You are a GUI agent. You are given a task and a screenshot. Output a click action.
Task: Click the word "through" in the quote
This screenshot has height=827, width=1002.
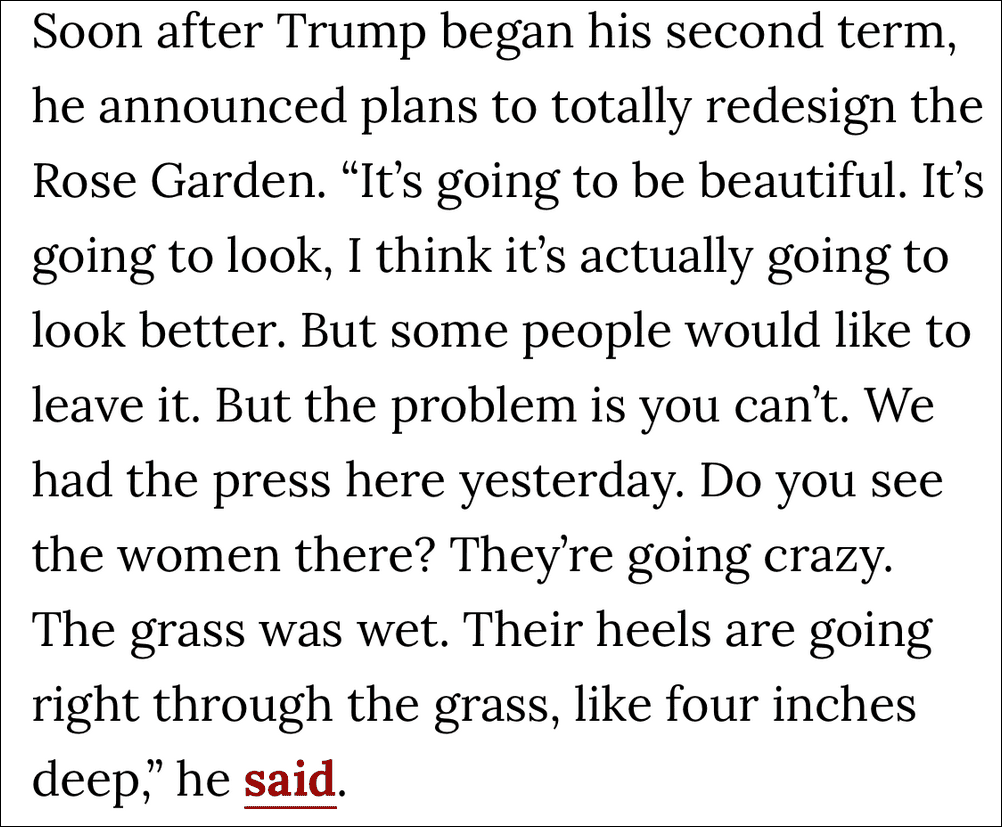(x=243, y=707)
